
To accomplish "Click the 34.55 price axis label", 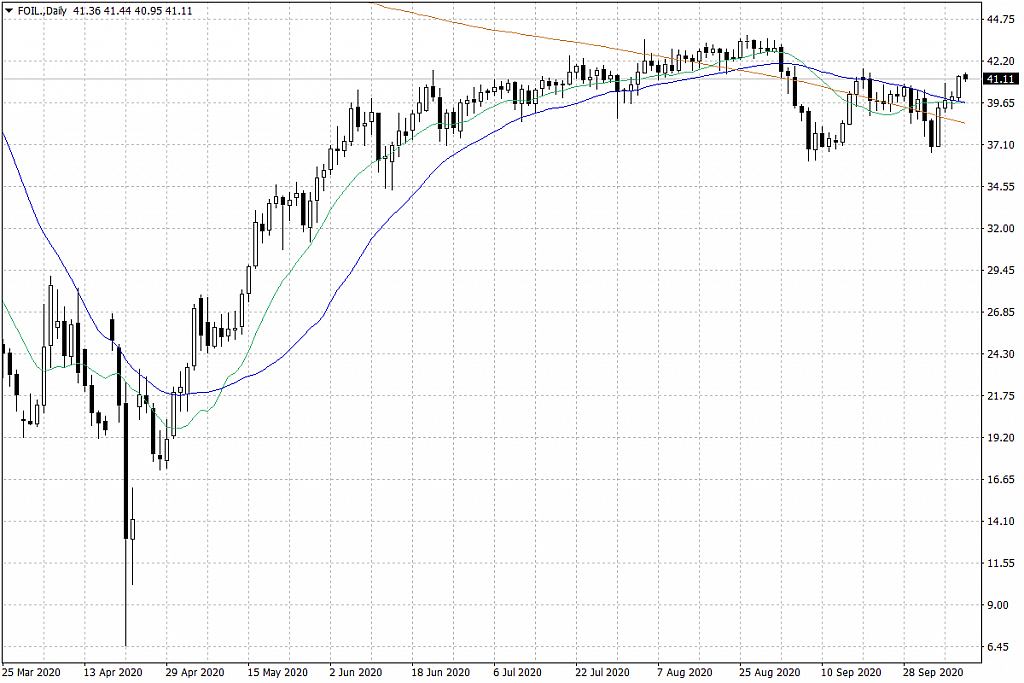I will coord(1001,187).
